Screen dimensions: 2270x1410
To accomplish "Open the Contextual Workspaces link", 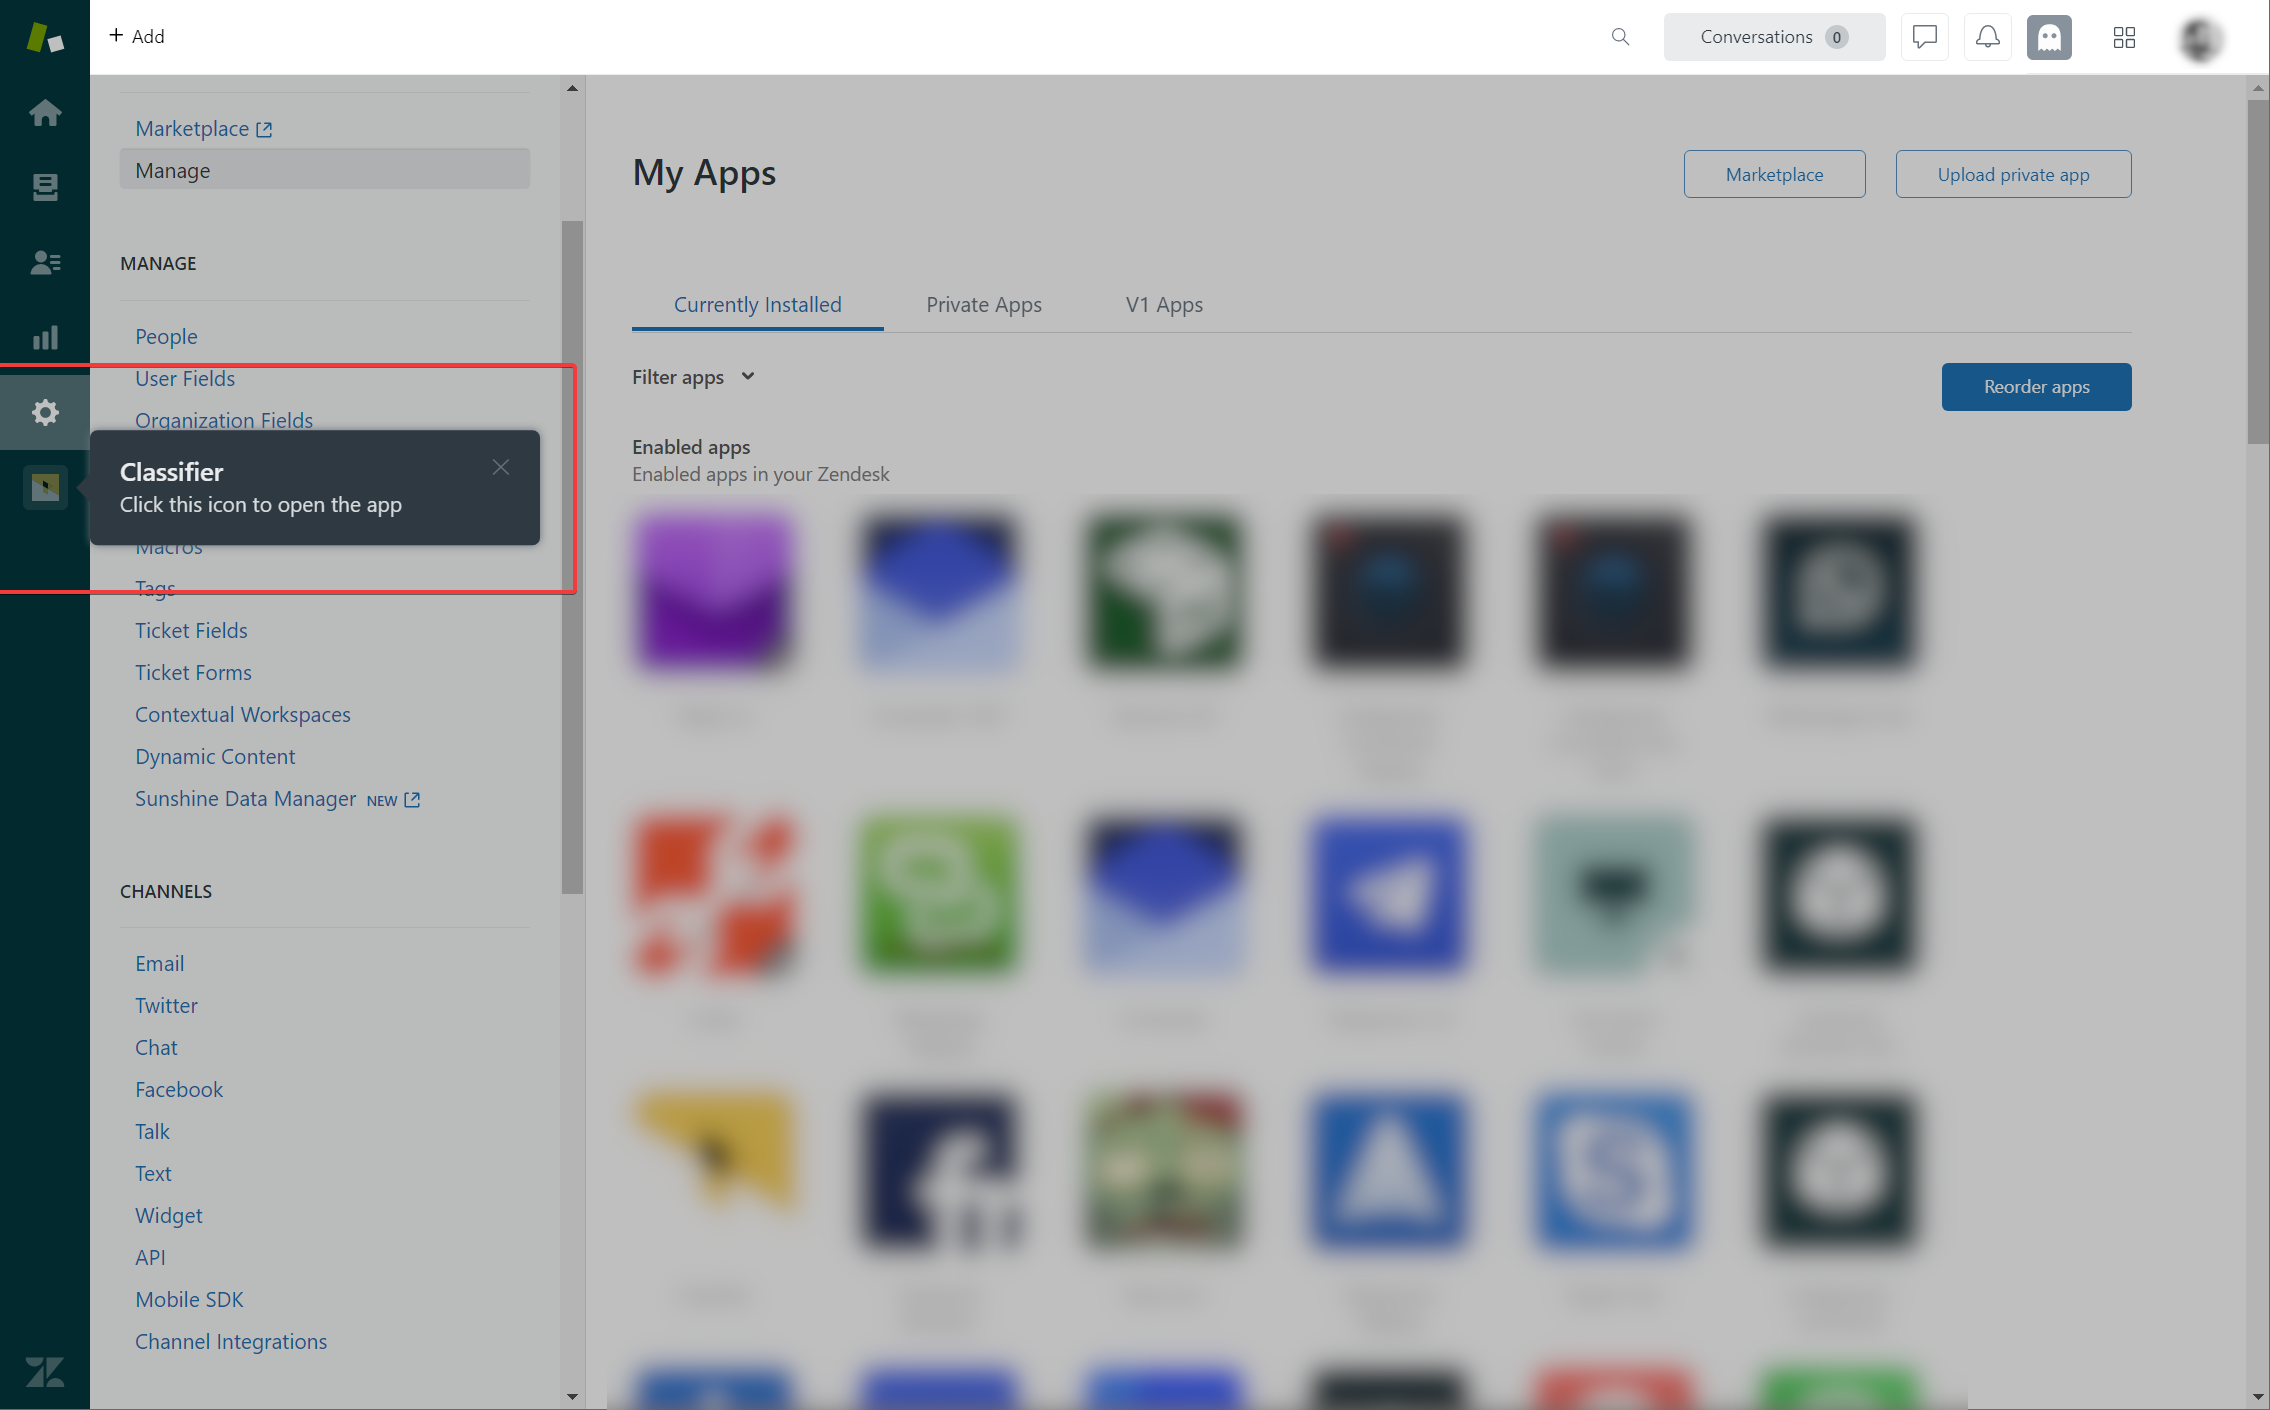I will pyautogui.click(x=243, y=714).
